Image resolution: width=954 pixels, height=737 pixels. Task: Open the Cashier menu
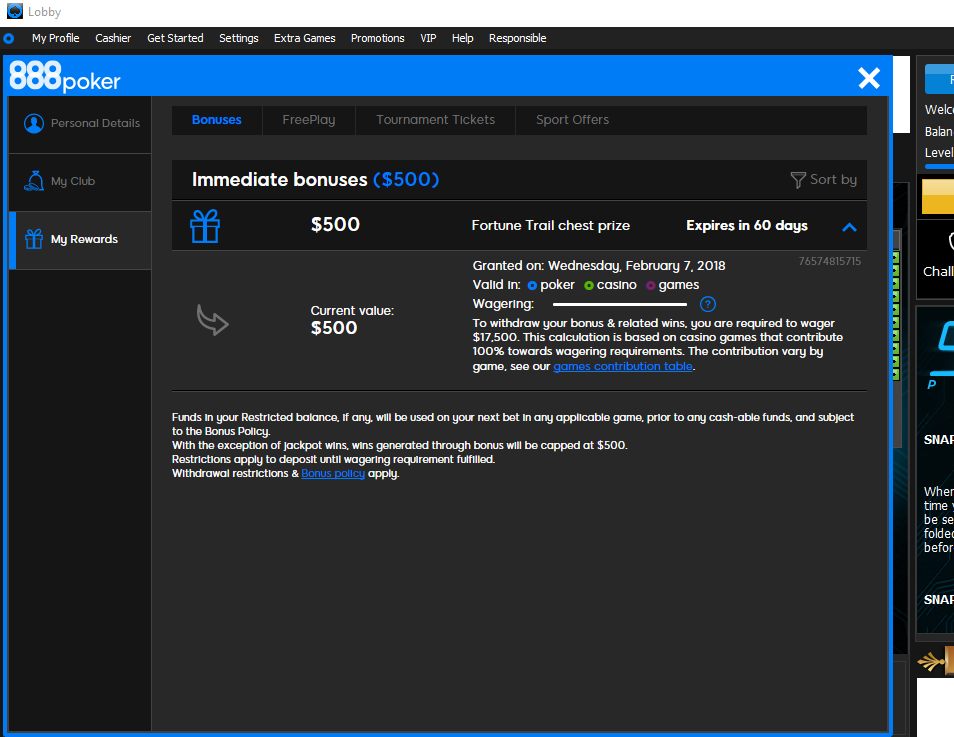tap(113, 38)
